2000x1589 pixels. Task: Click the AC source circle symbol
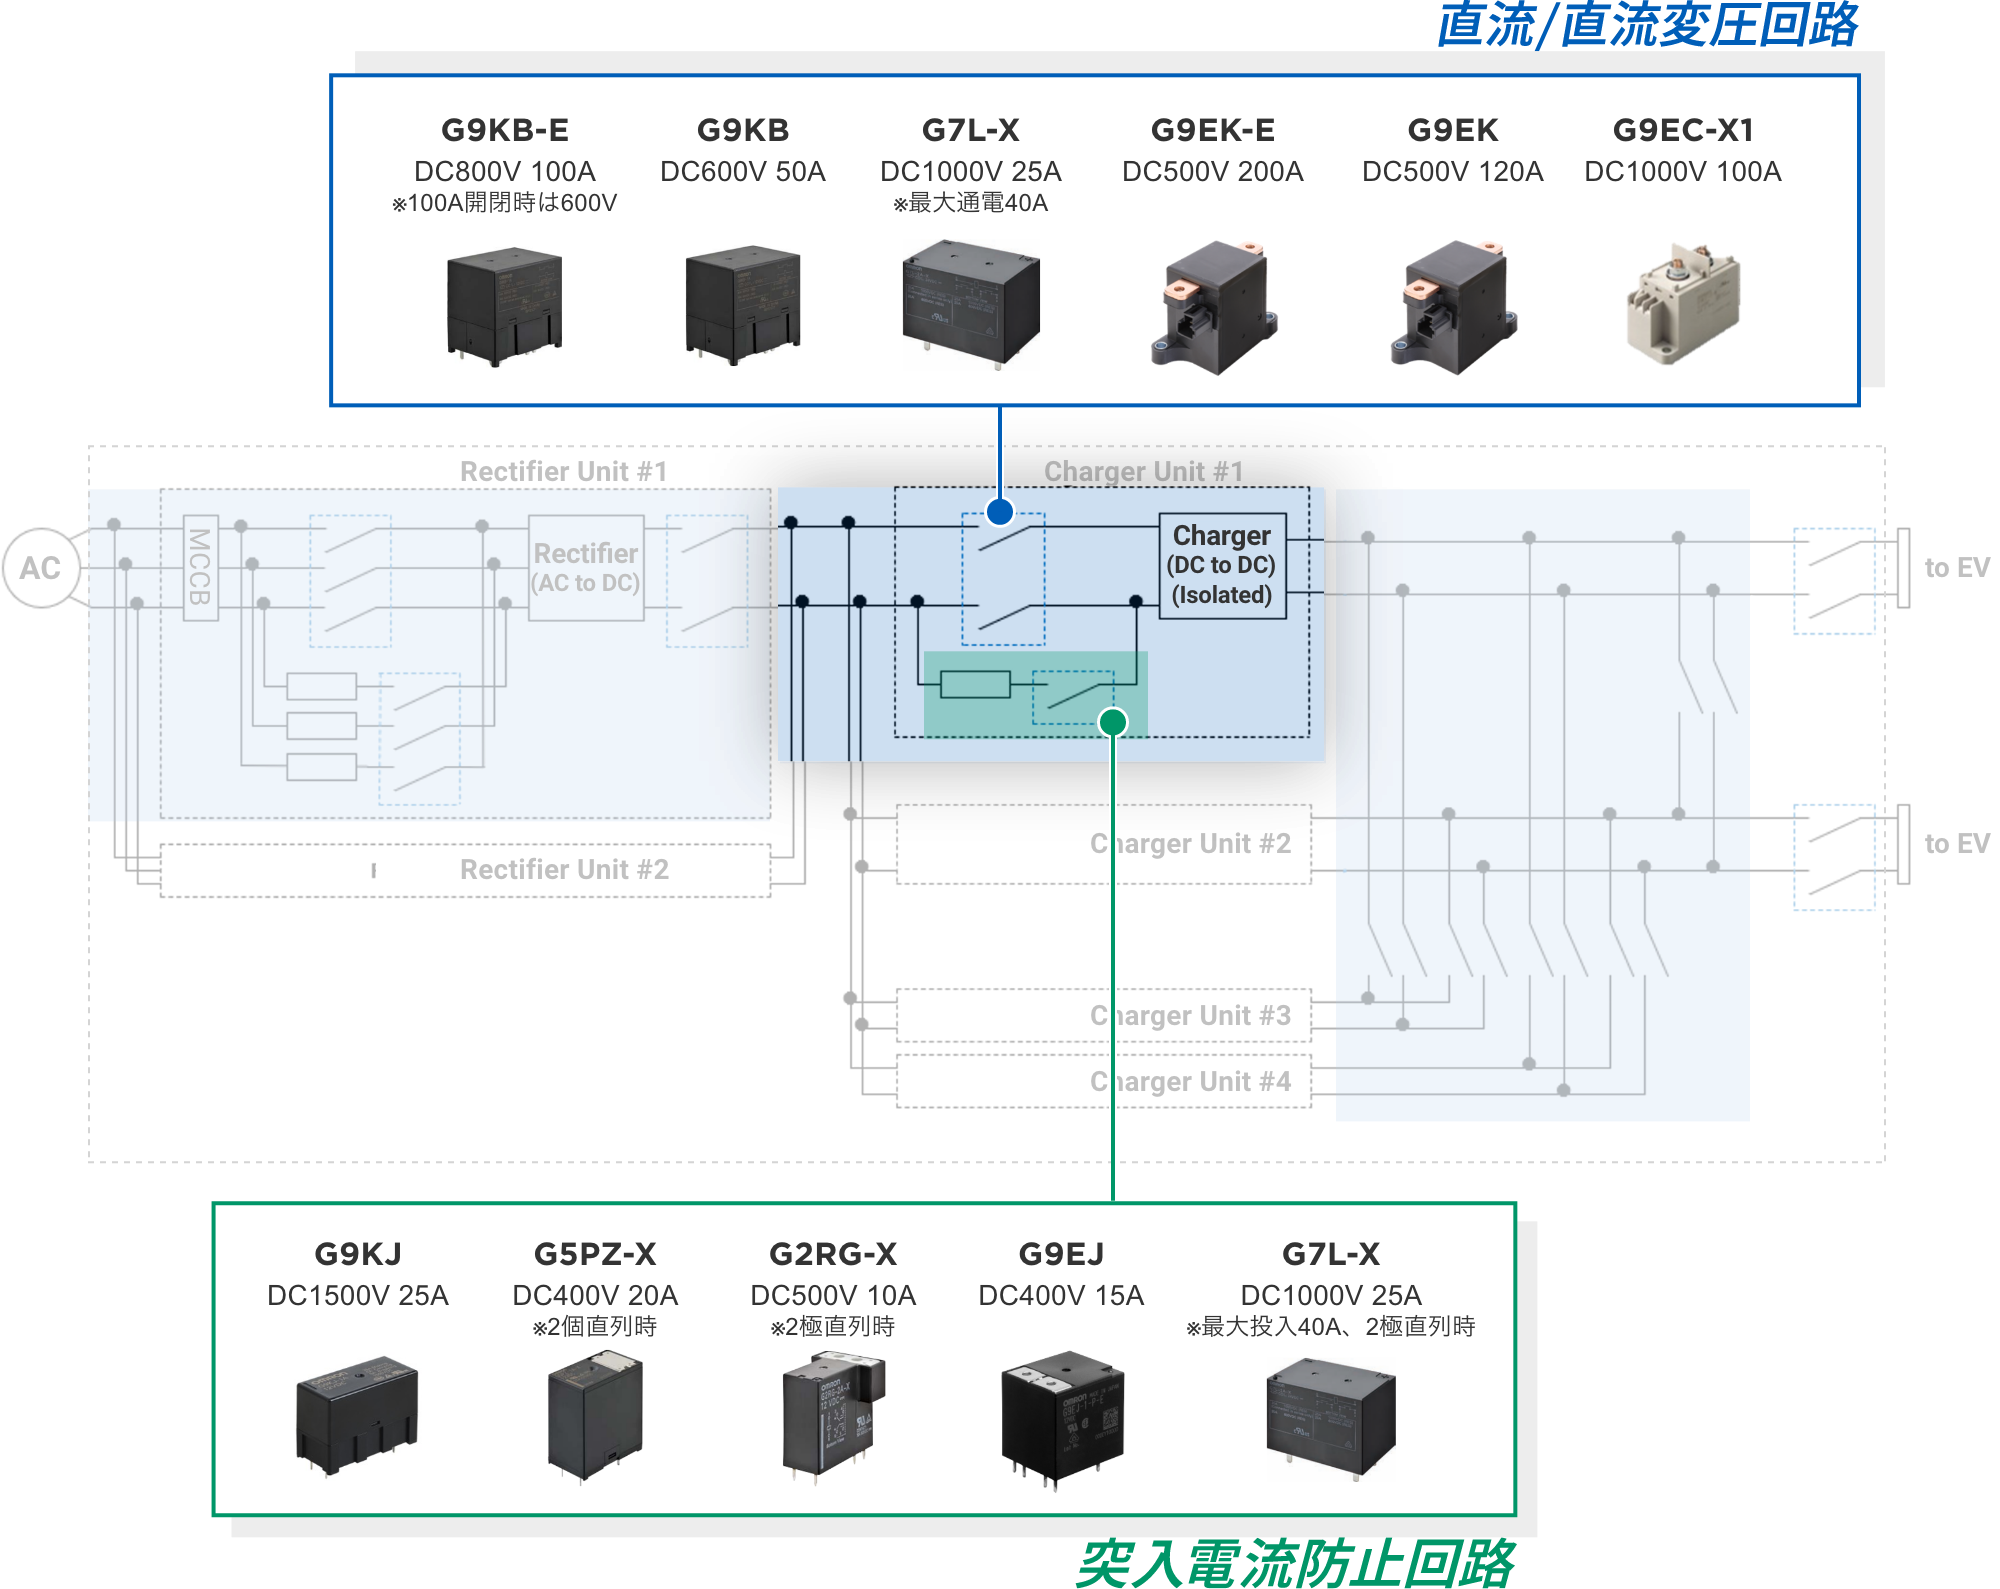pos(41,568)
